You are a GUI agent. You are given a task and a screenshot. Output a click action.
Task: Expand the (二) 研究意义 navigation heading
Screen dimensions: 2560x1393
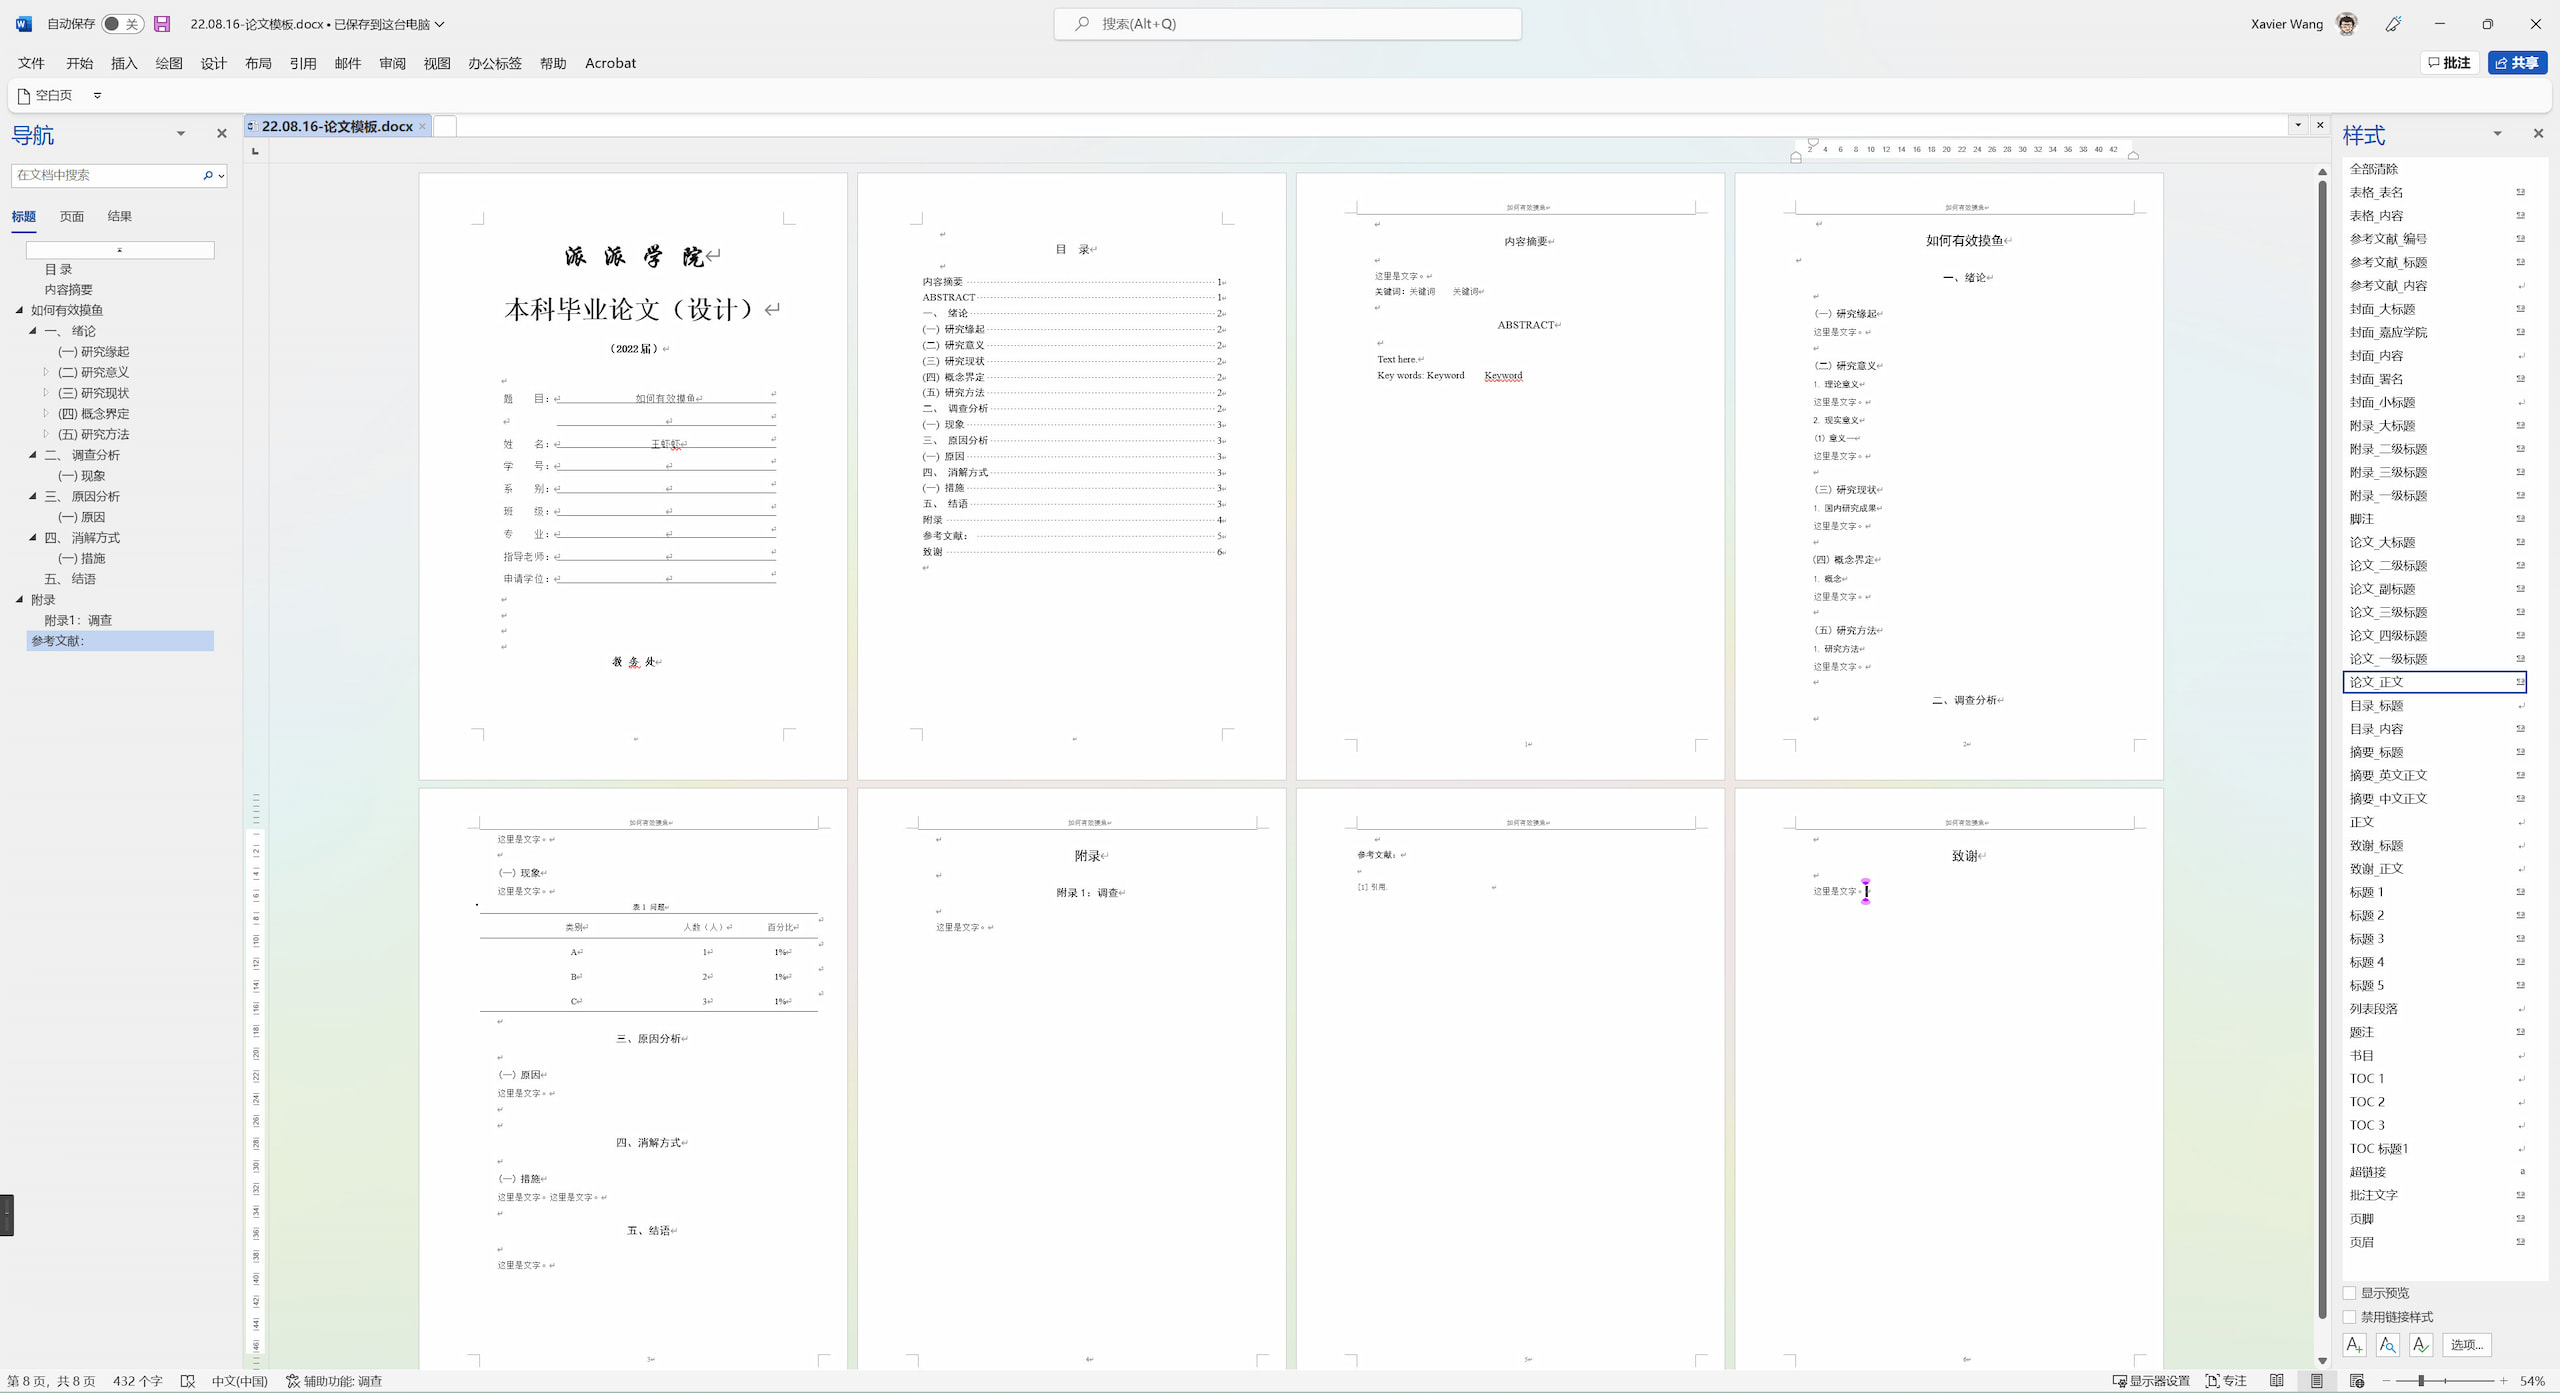(x=46, y=372)
